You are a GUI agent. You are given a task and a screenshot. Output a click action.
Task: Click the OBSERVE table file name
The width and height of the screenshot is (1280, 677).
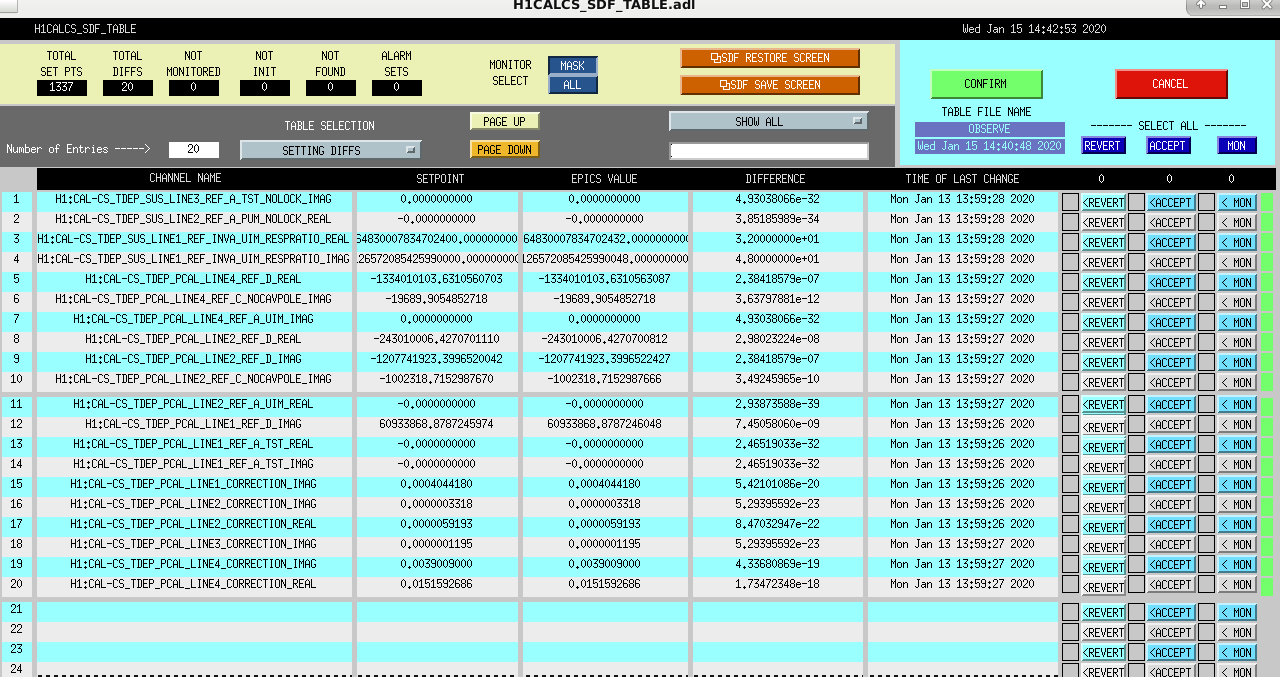[x=990, y=129]
